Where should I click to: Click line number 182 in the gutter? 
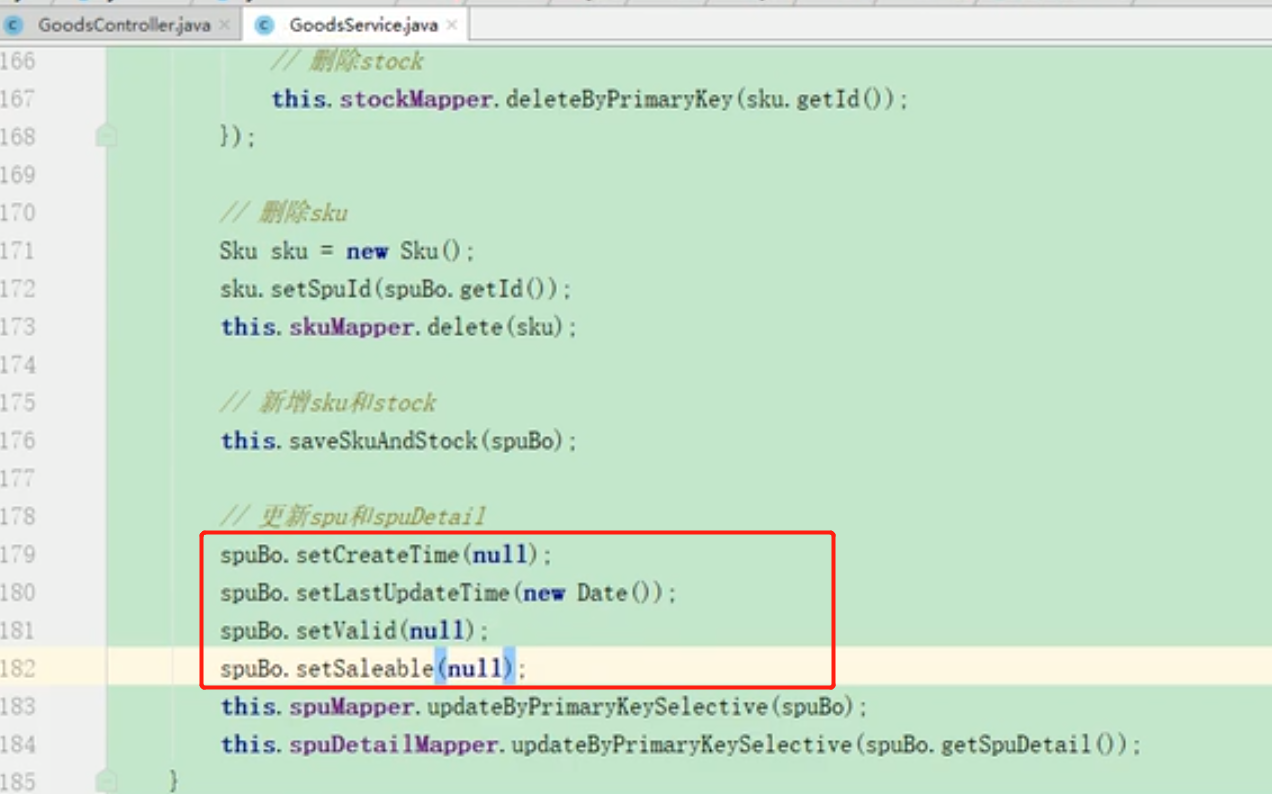pyautogui.click(x=18, y=669)
